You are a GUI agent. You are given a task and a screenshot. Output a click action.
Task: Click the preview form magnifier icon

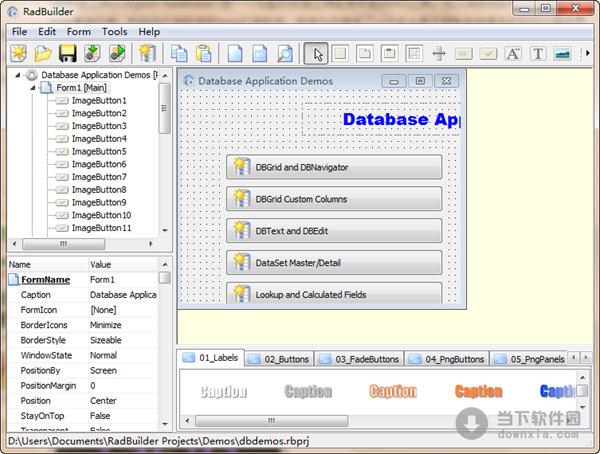point(285,53)
